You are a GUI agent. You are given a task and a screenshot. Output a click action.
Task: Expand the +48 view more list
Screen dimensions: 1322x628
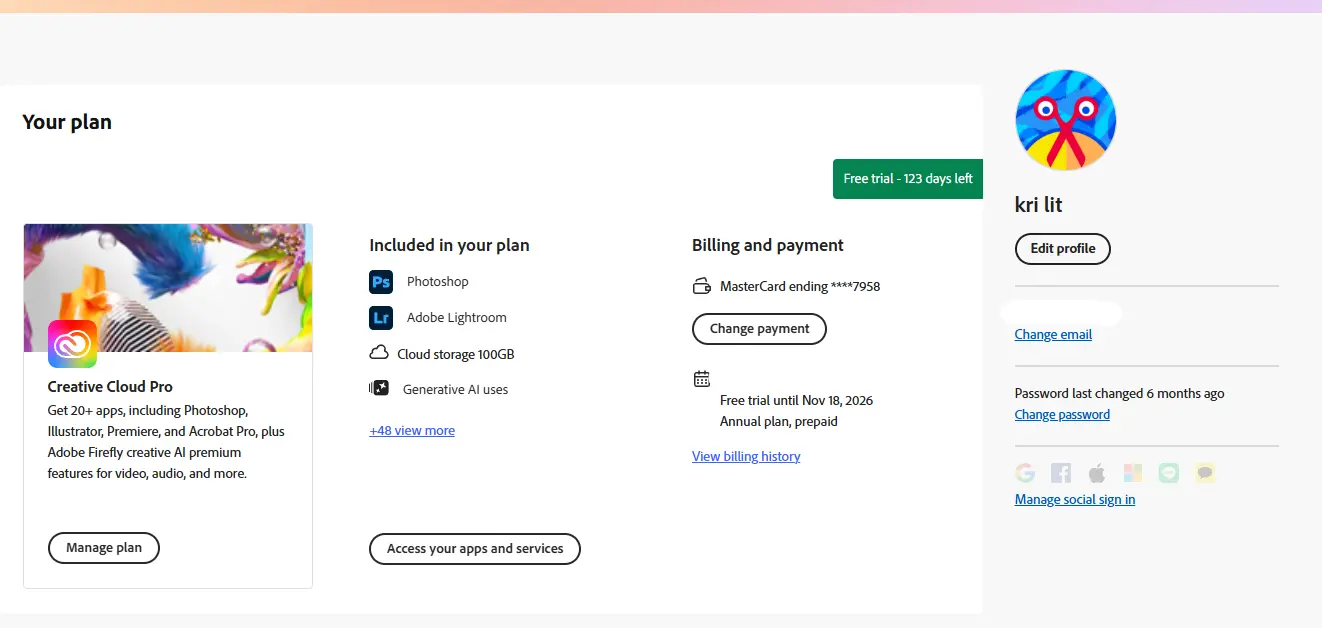tap(412, 431)
